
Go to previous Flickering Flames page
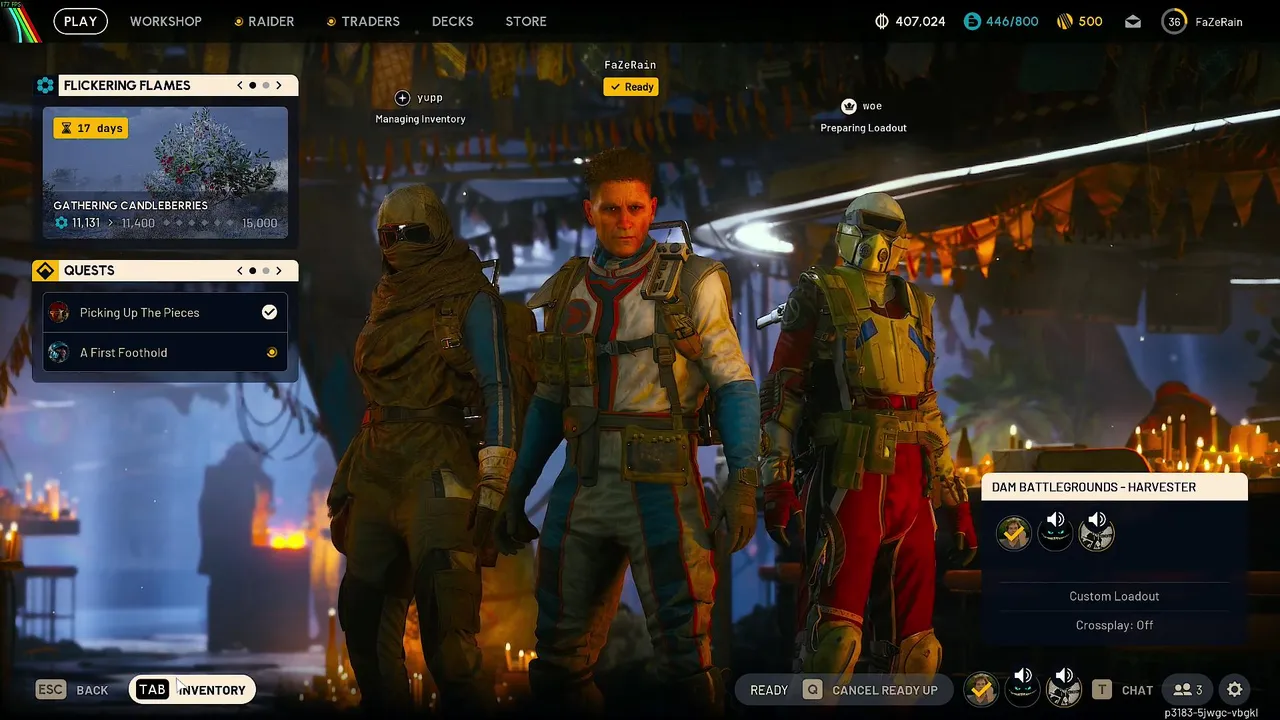coord(240,86)
